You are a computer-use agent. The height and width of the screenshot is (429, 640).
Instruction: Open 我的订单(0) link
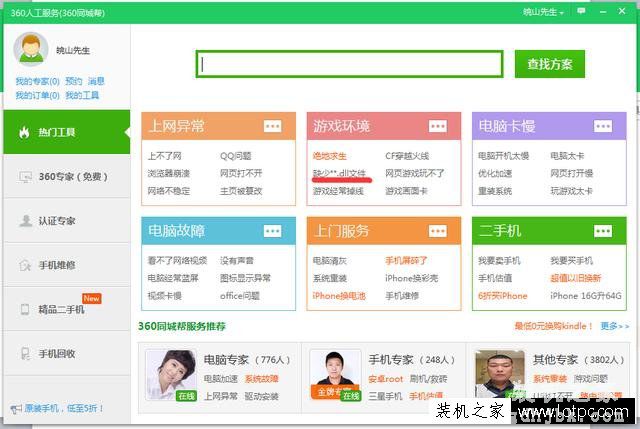pyautogui.click(x=38, y=96)
